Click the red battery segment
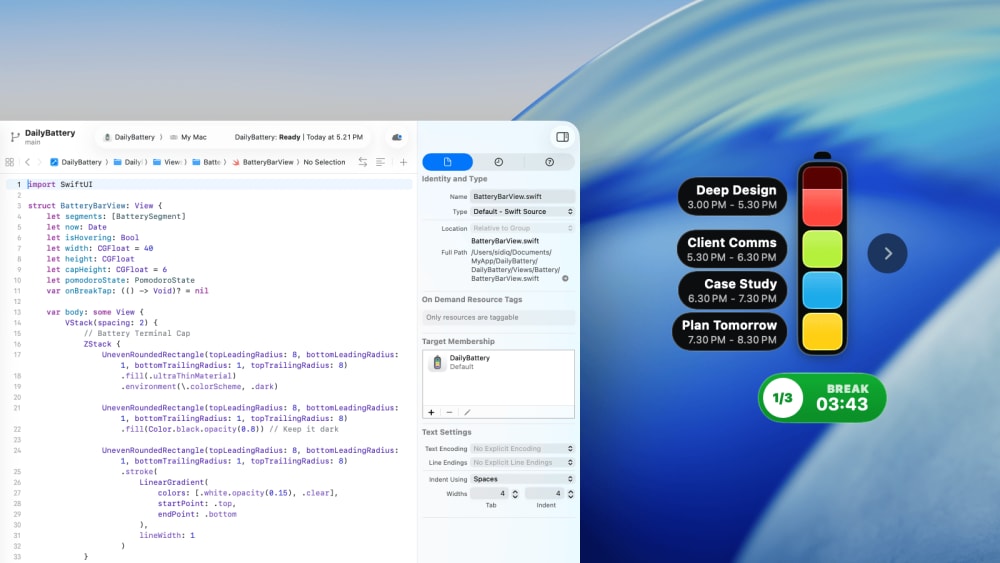Viewport: 1000px width, 563px height. 822,197
